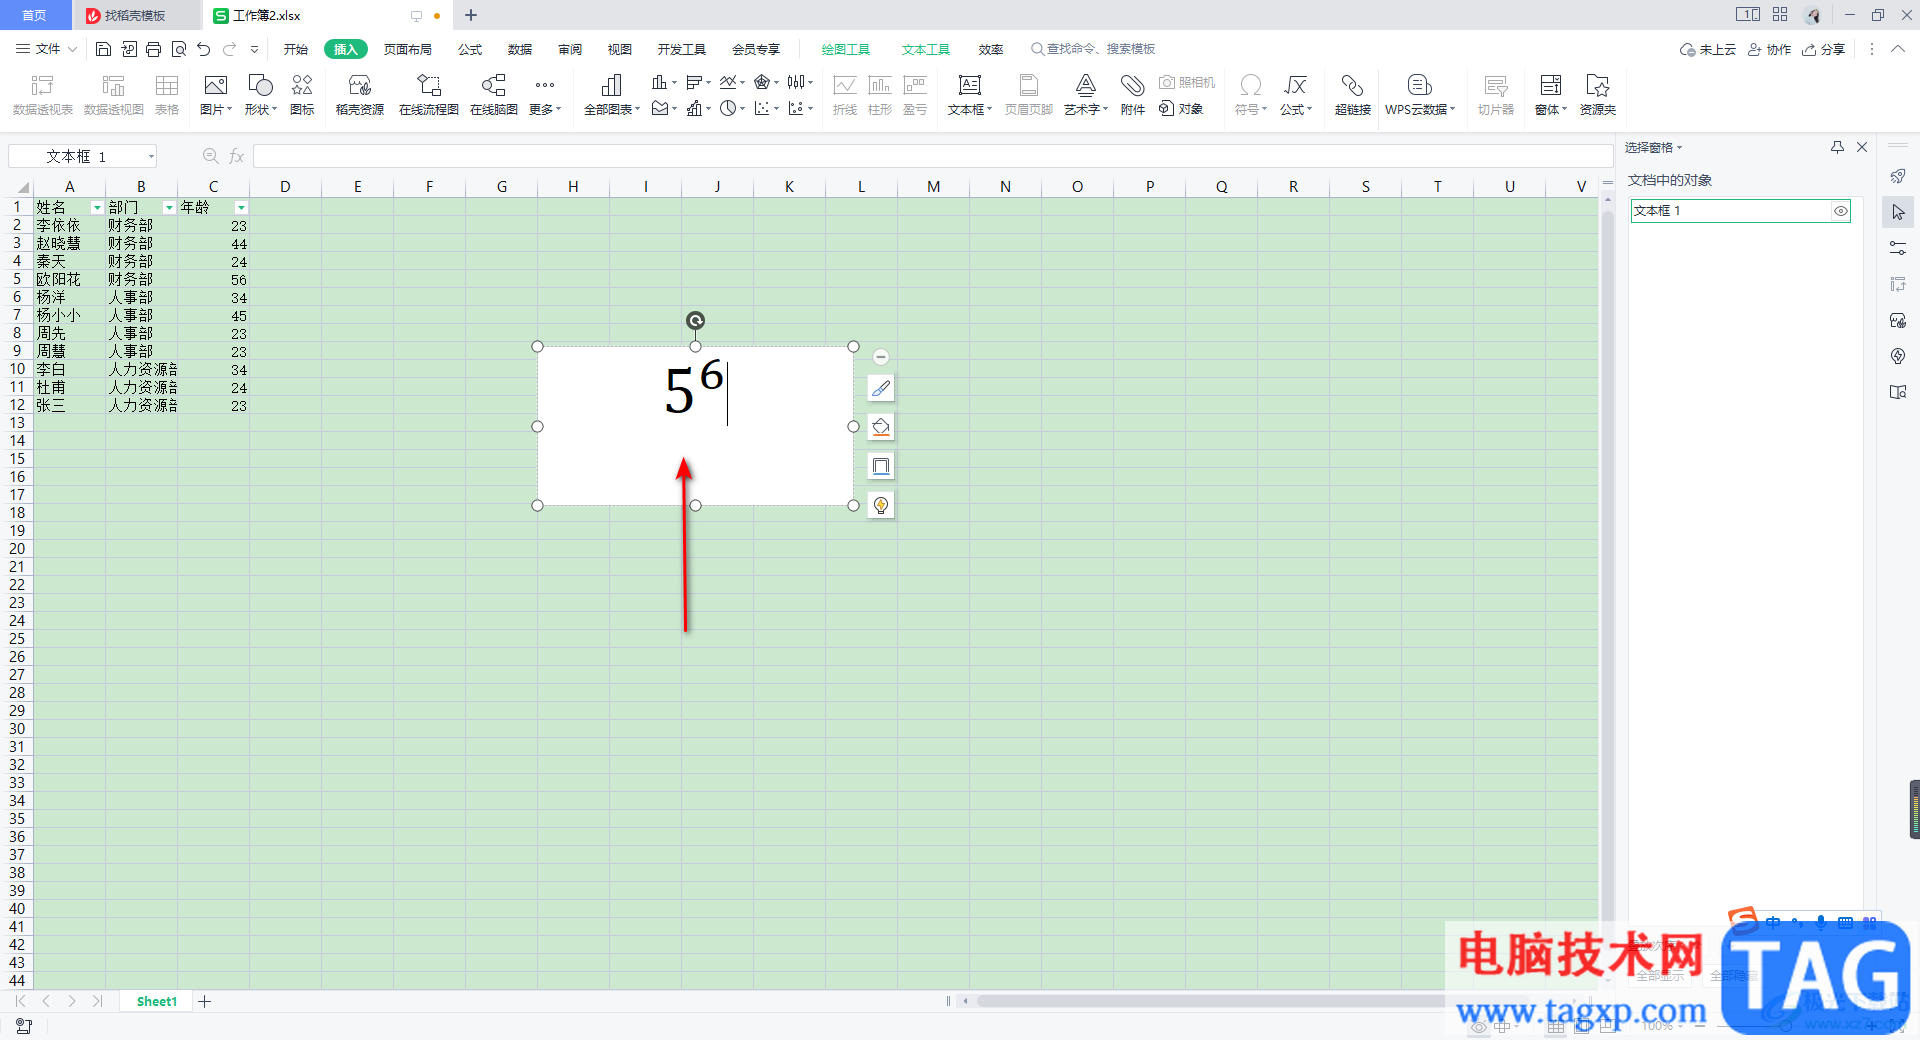1920x1040 pixels.
Task: Click the 协作 collaborate button
Action: pyautogui.click(x=1769, y=49)
